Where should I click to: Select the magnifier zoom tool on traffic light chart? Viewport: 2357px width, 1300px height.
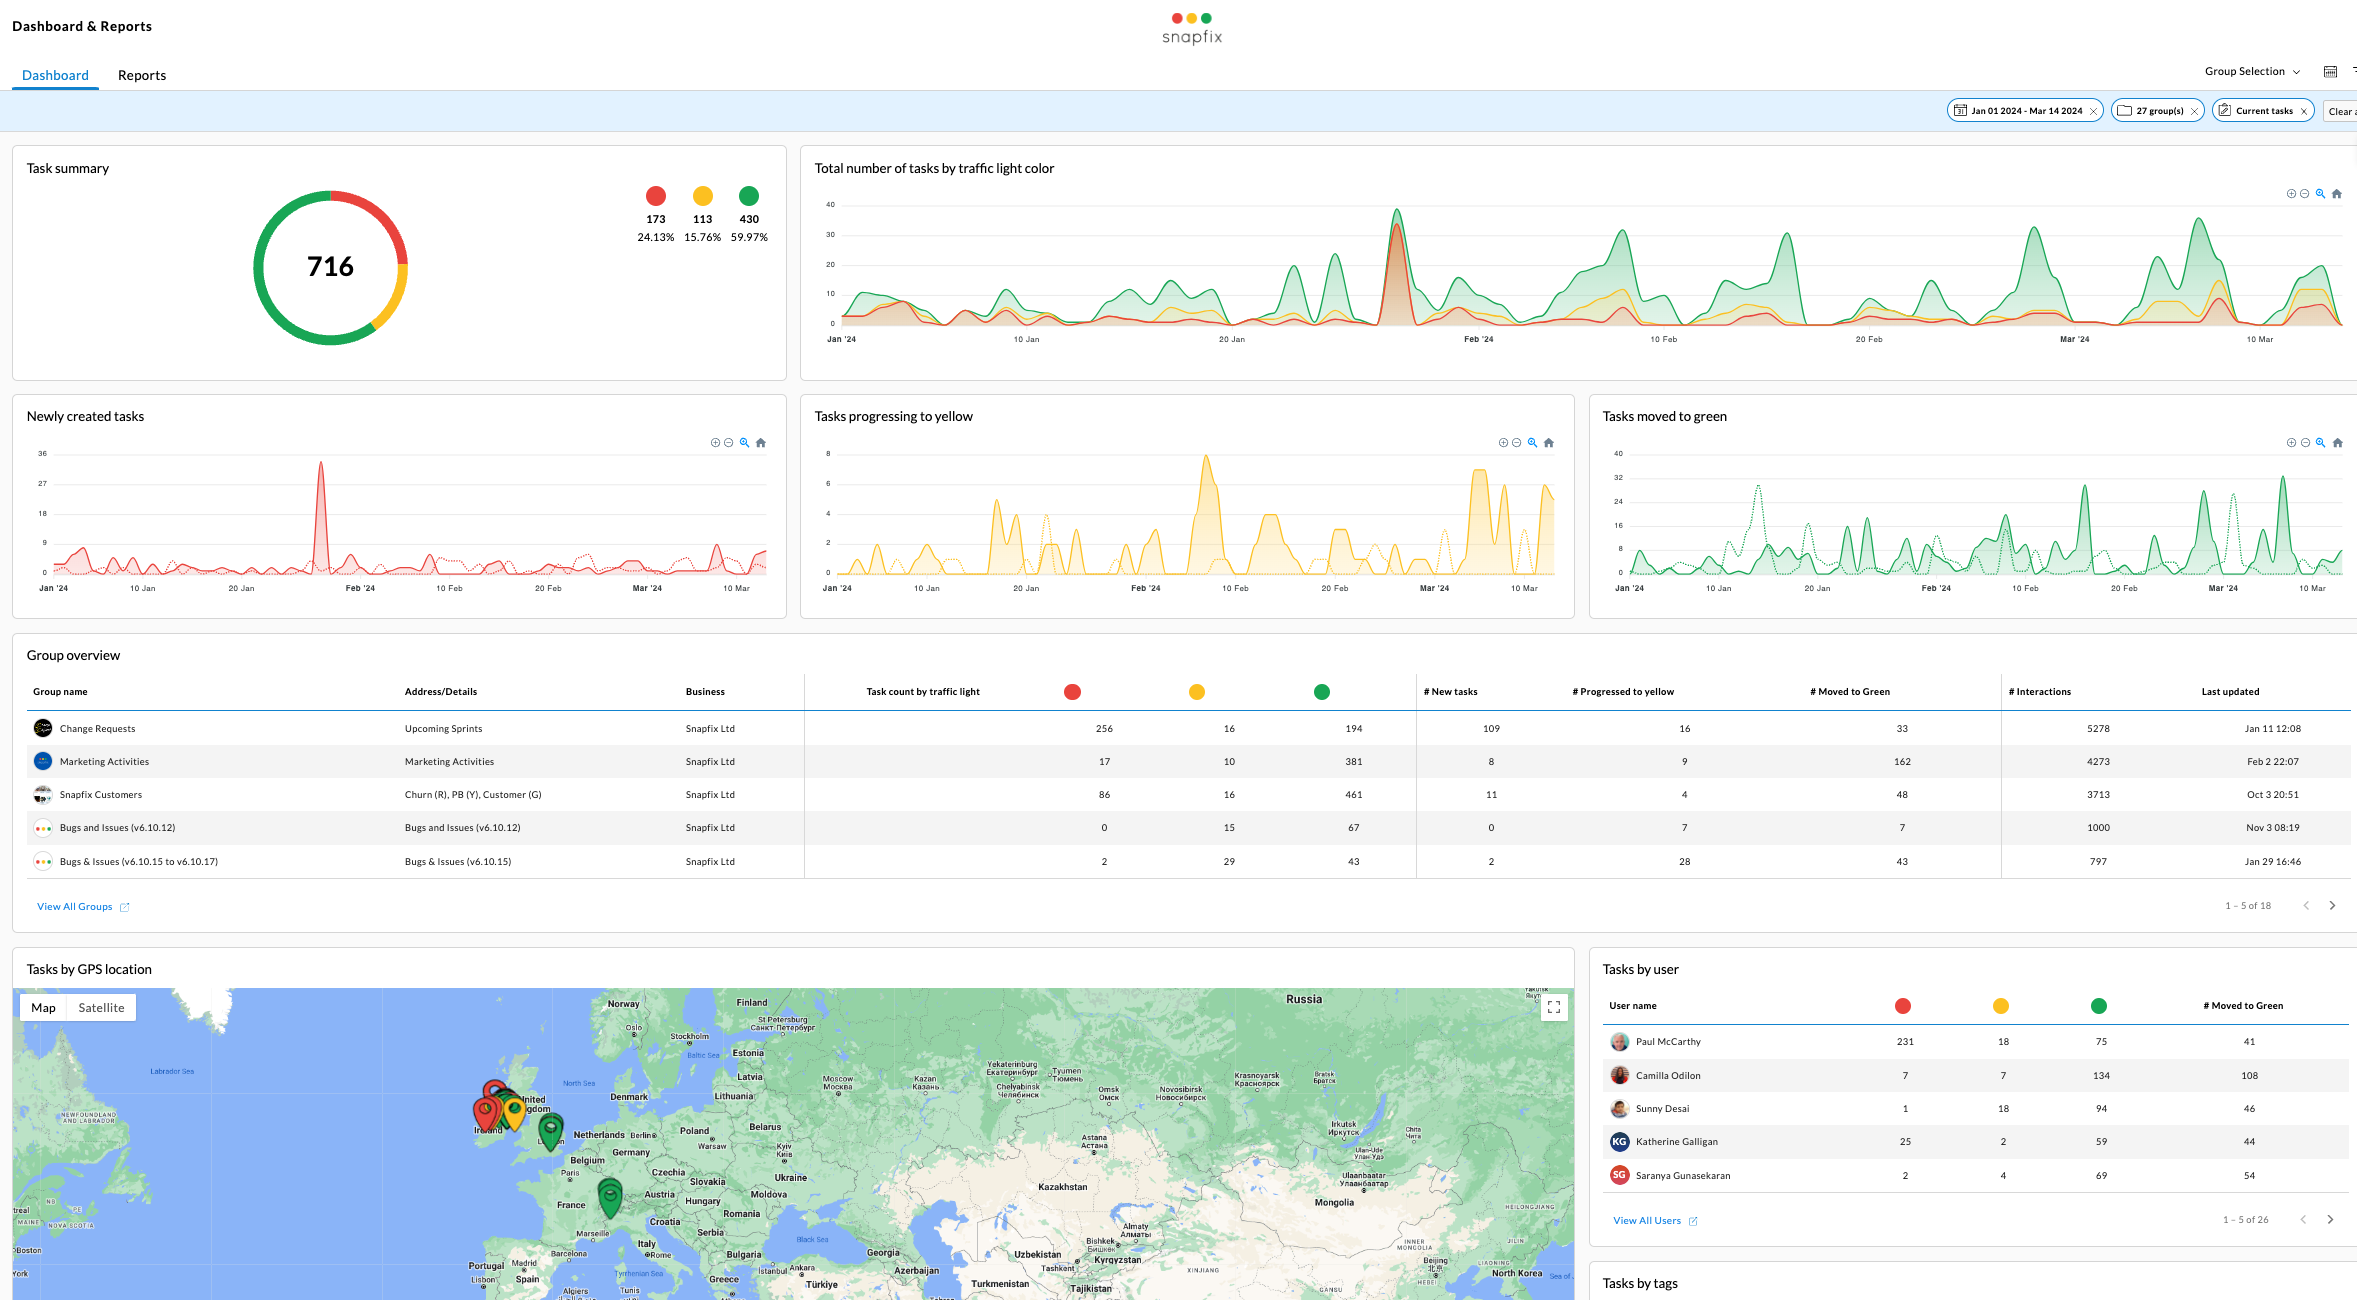tap(2320, 194)
